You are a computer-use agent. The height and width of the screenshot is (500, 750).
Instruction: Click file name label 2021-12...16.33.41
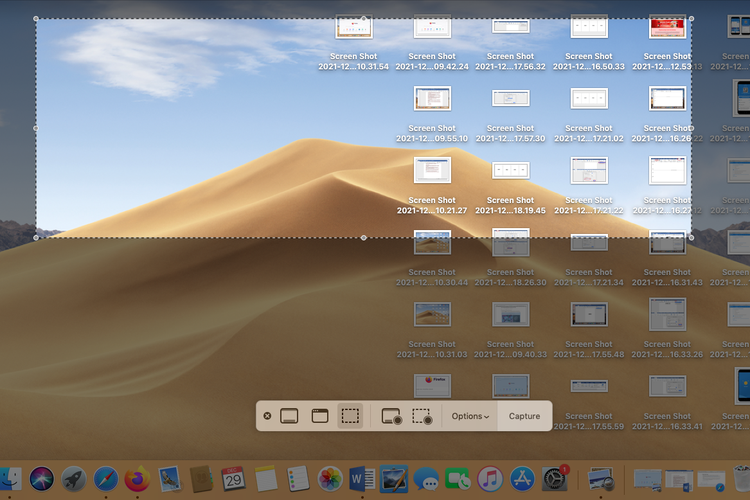[667, 426]
